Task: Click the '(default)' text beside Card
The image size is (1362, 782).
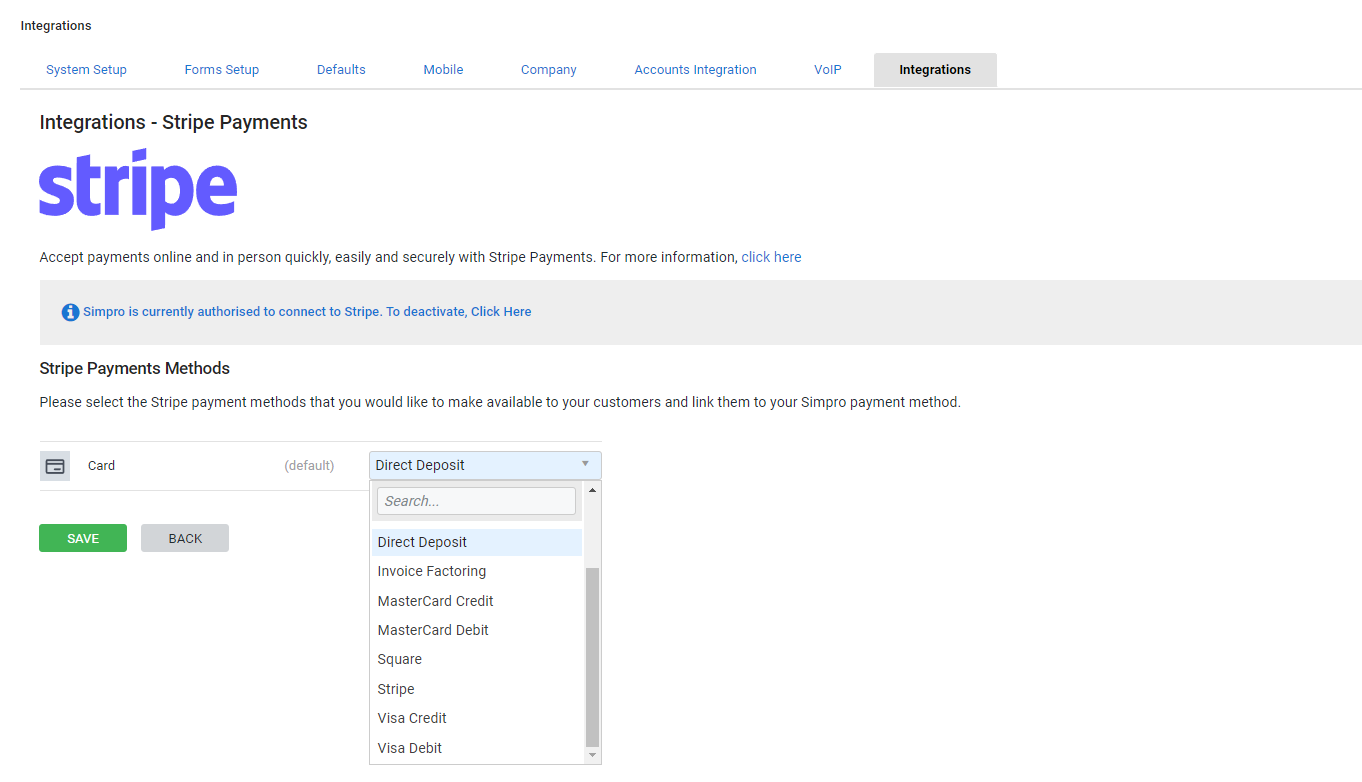Action: point(309,466)
